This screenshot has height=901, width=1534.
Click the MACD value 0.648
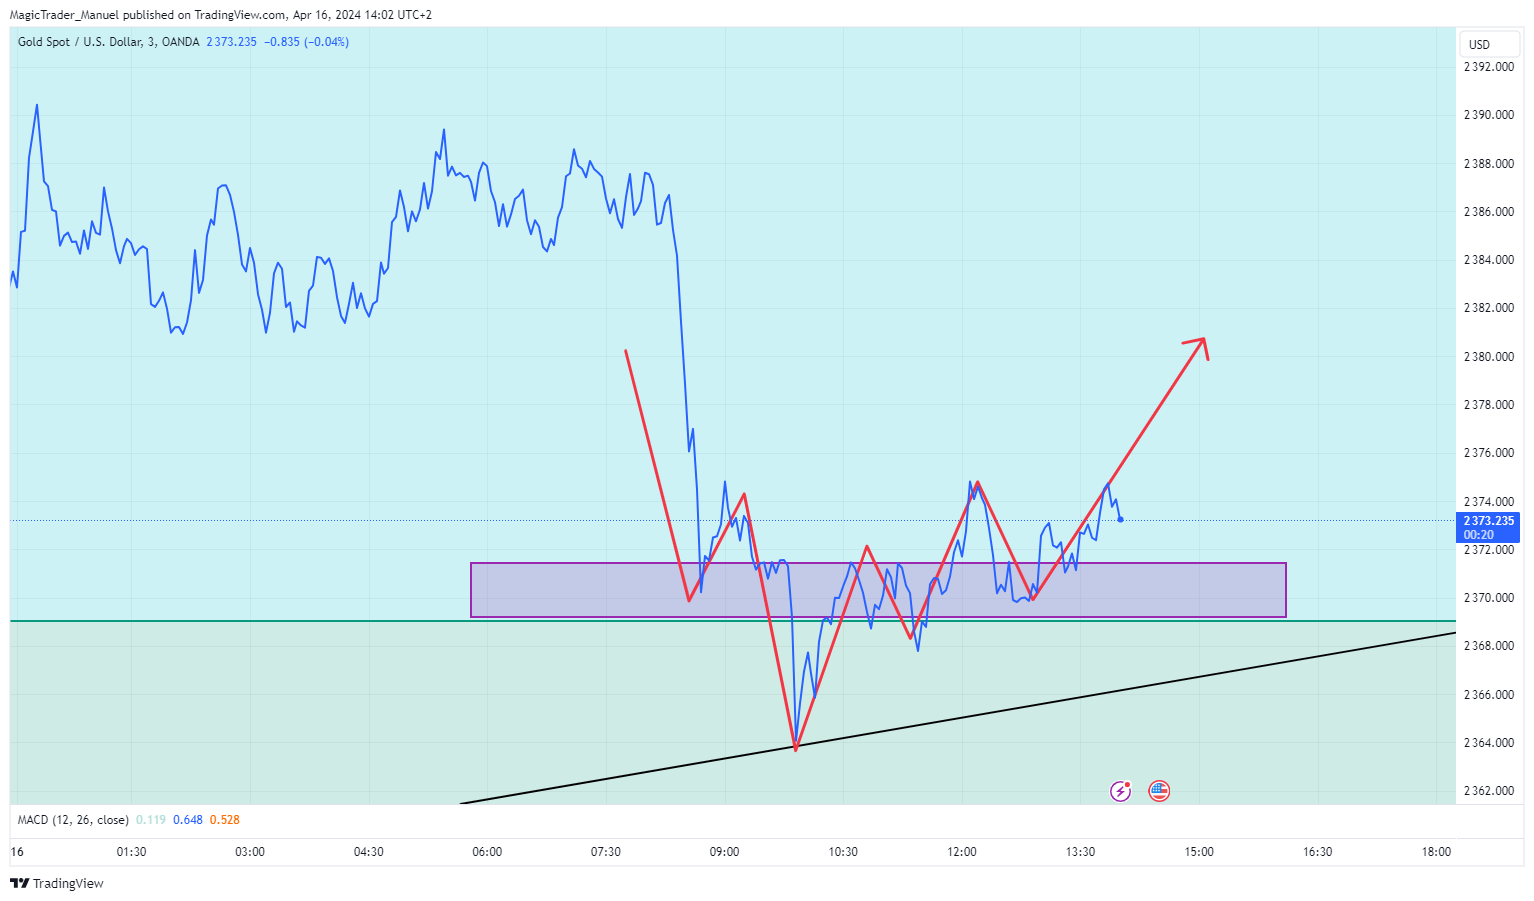coord(188,820)
